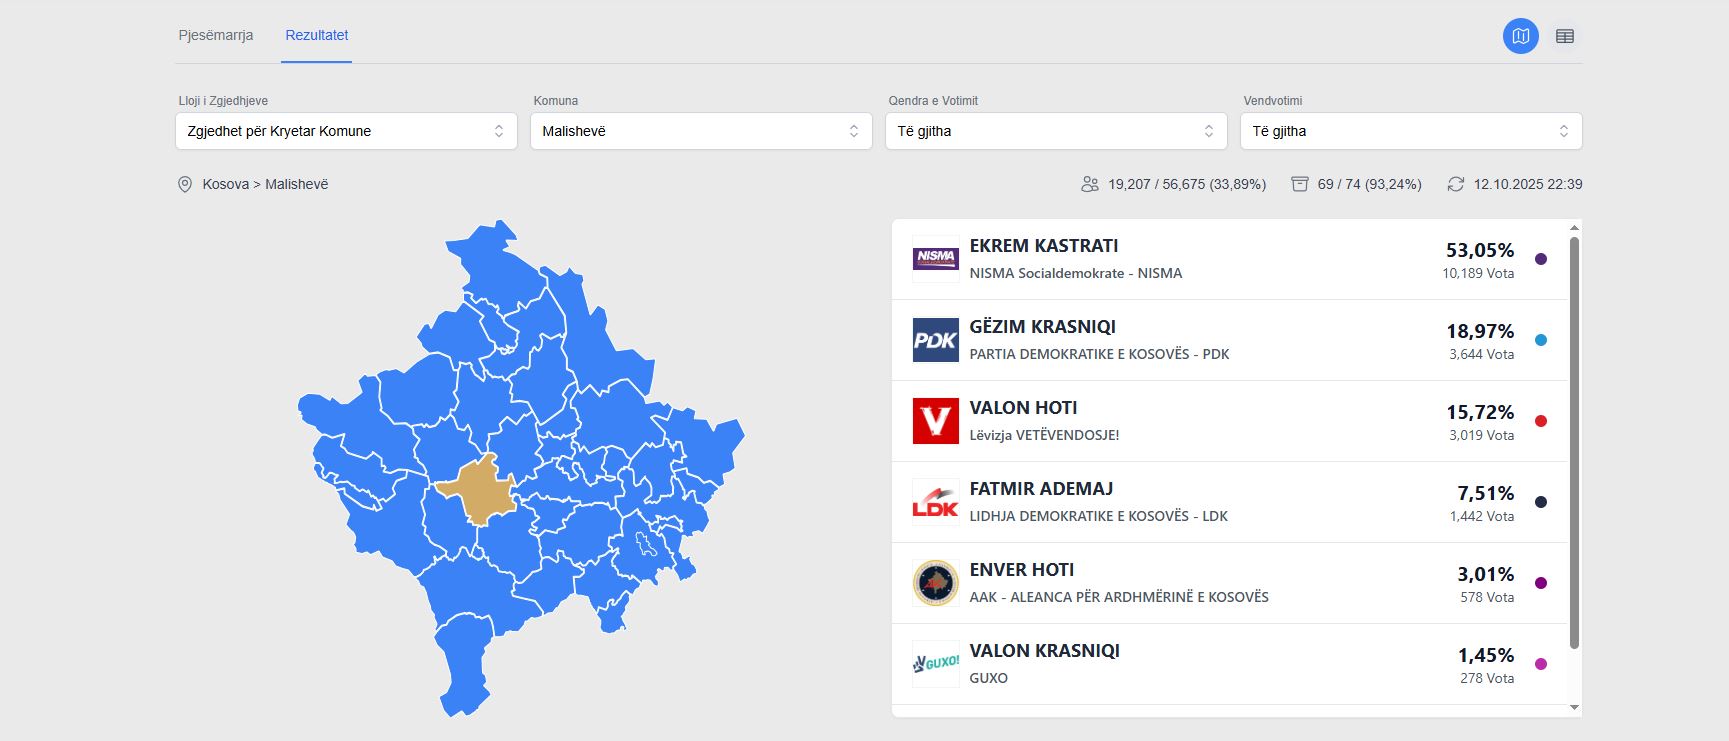Click the voters turnout people icon
Screen dimensions: 1729x741
point(1090,185)
